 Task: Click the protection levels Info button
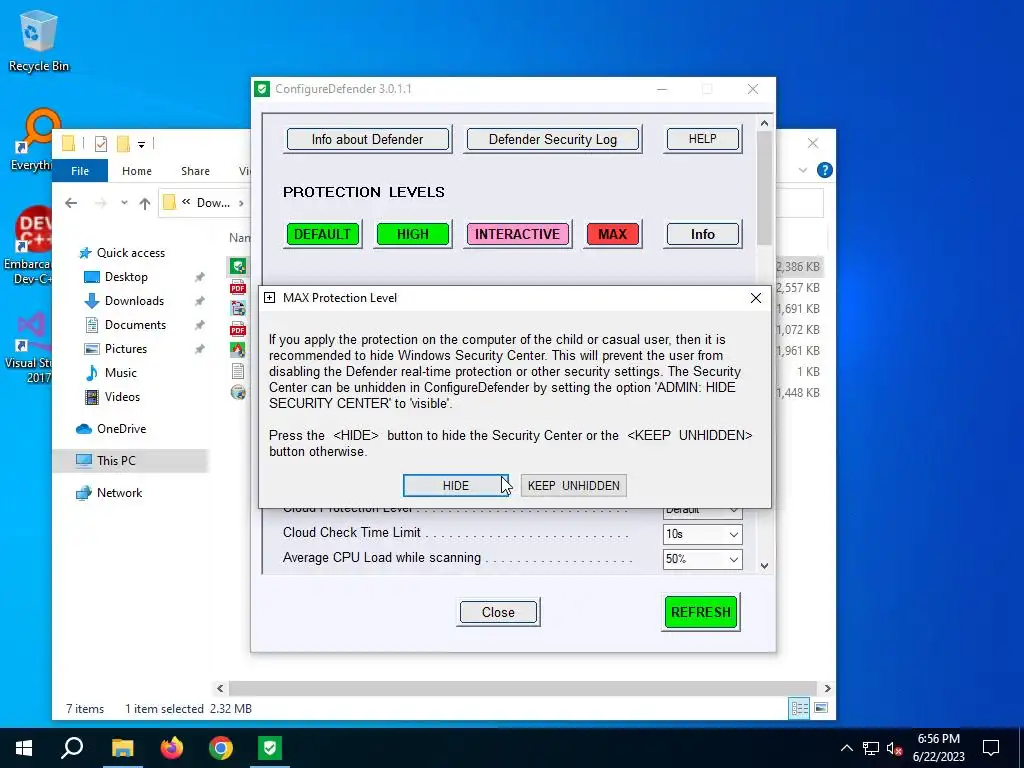pos(703,234)
